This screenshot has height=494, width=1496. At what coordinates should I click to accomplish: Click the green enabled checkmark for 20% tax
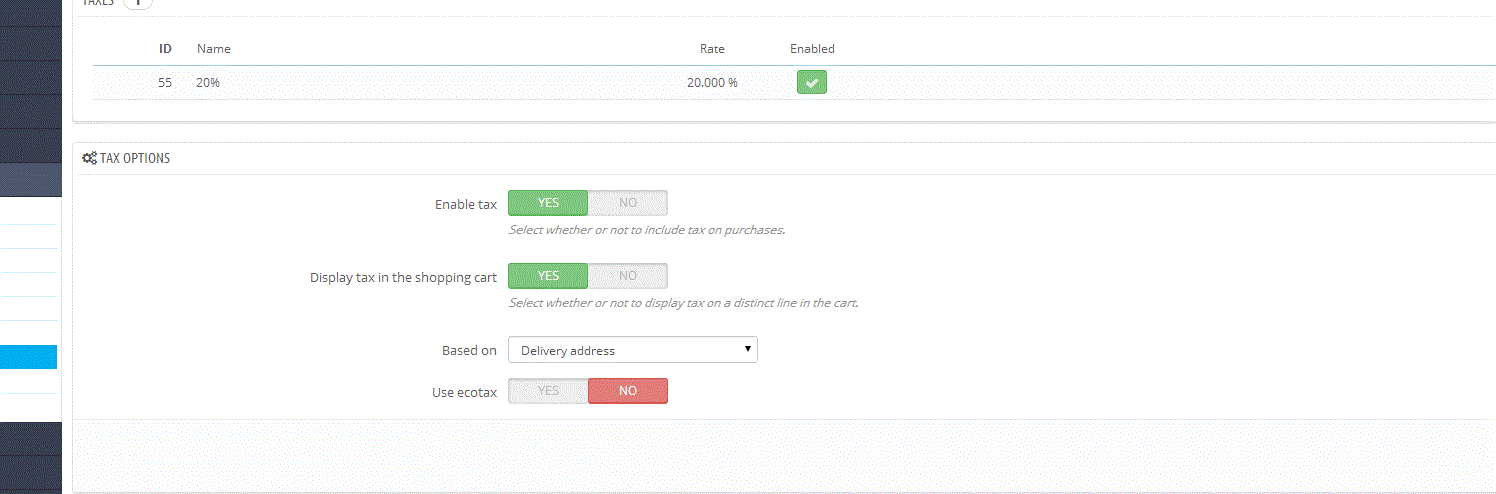click(x=812, y=82)
